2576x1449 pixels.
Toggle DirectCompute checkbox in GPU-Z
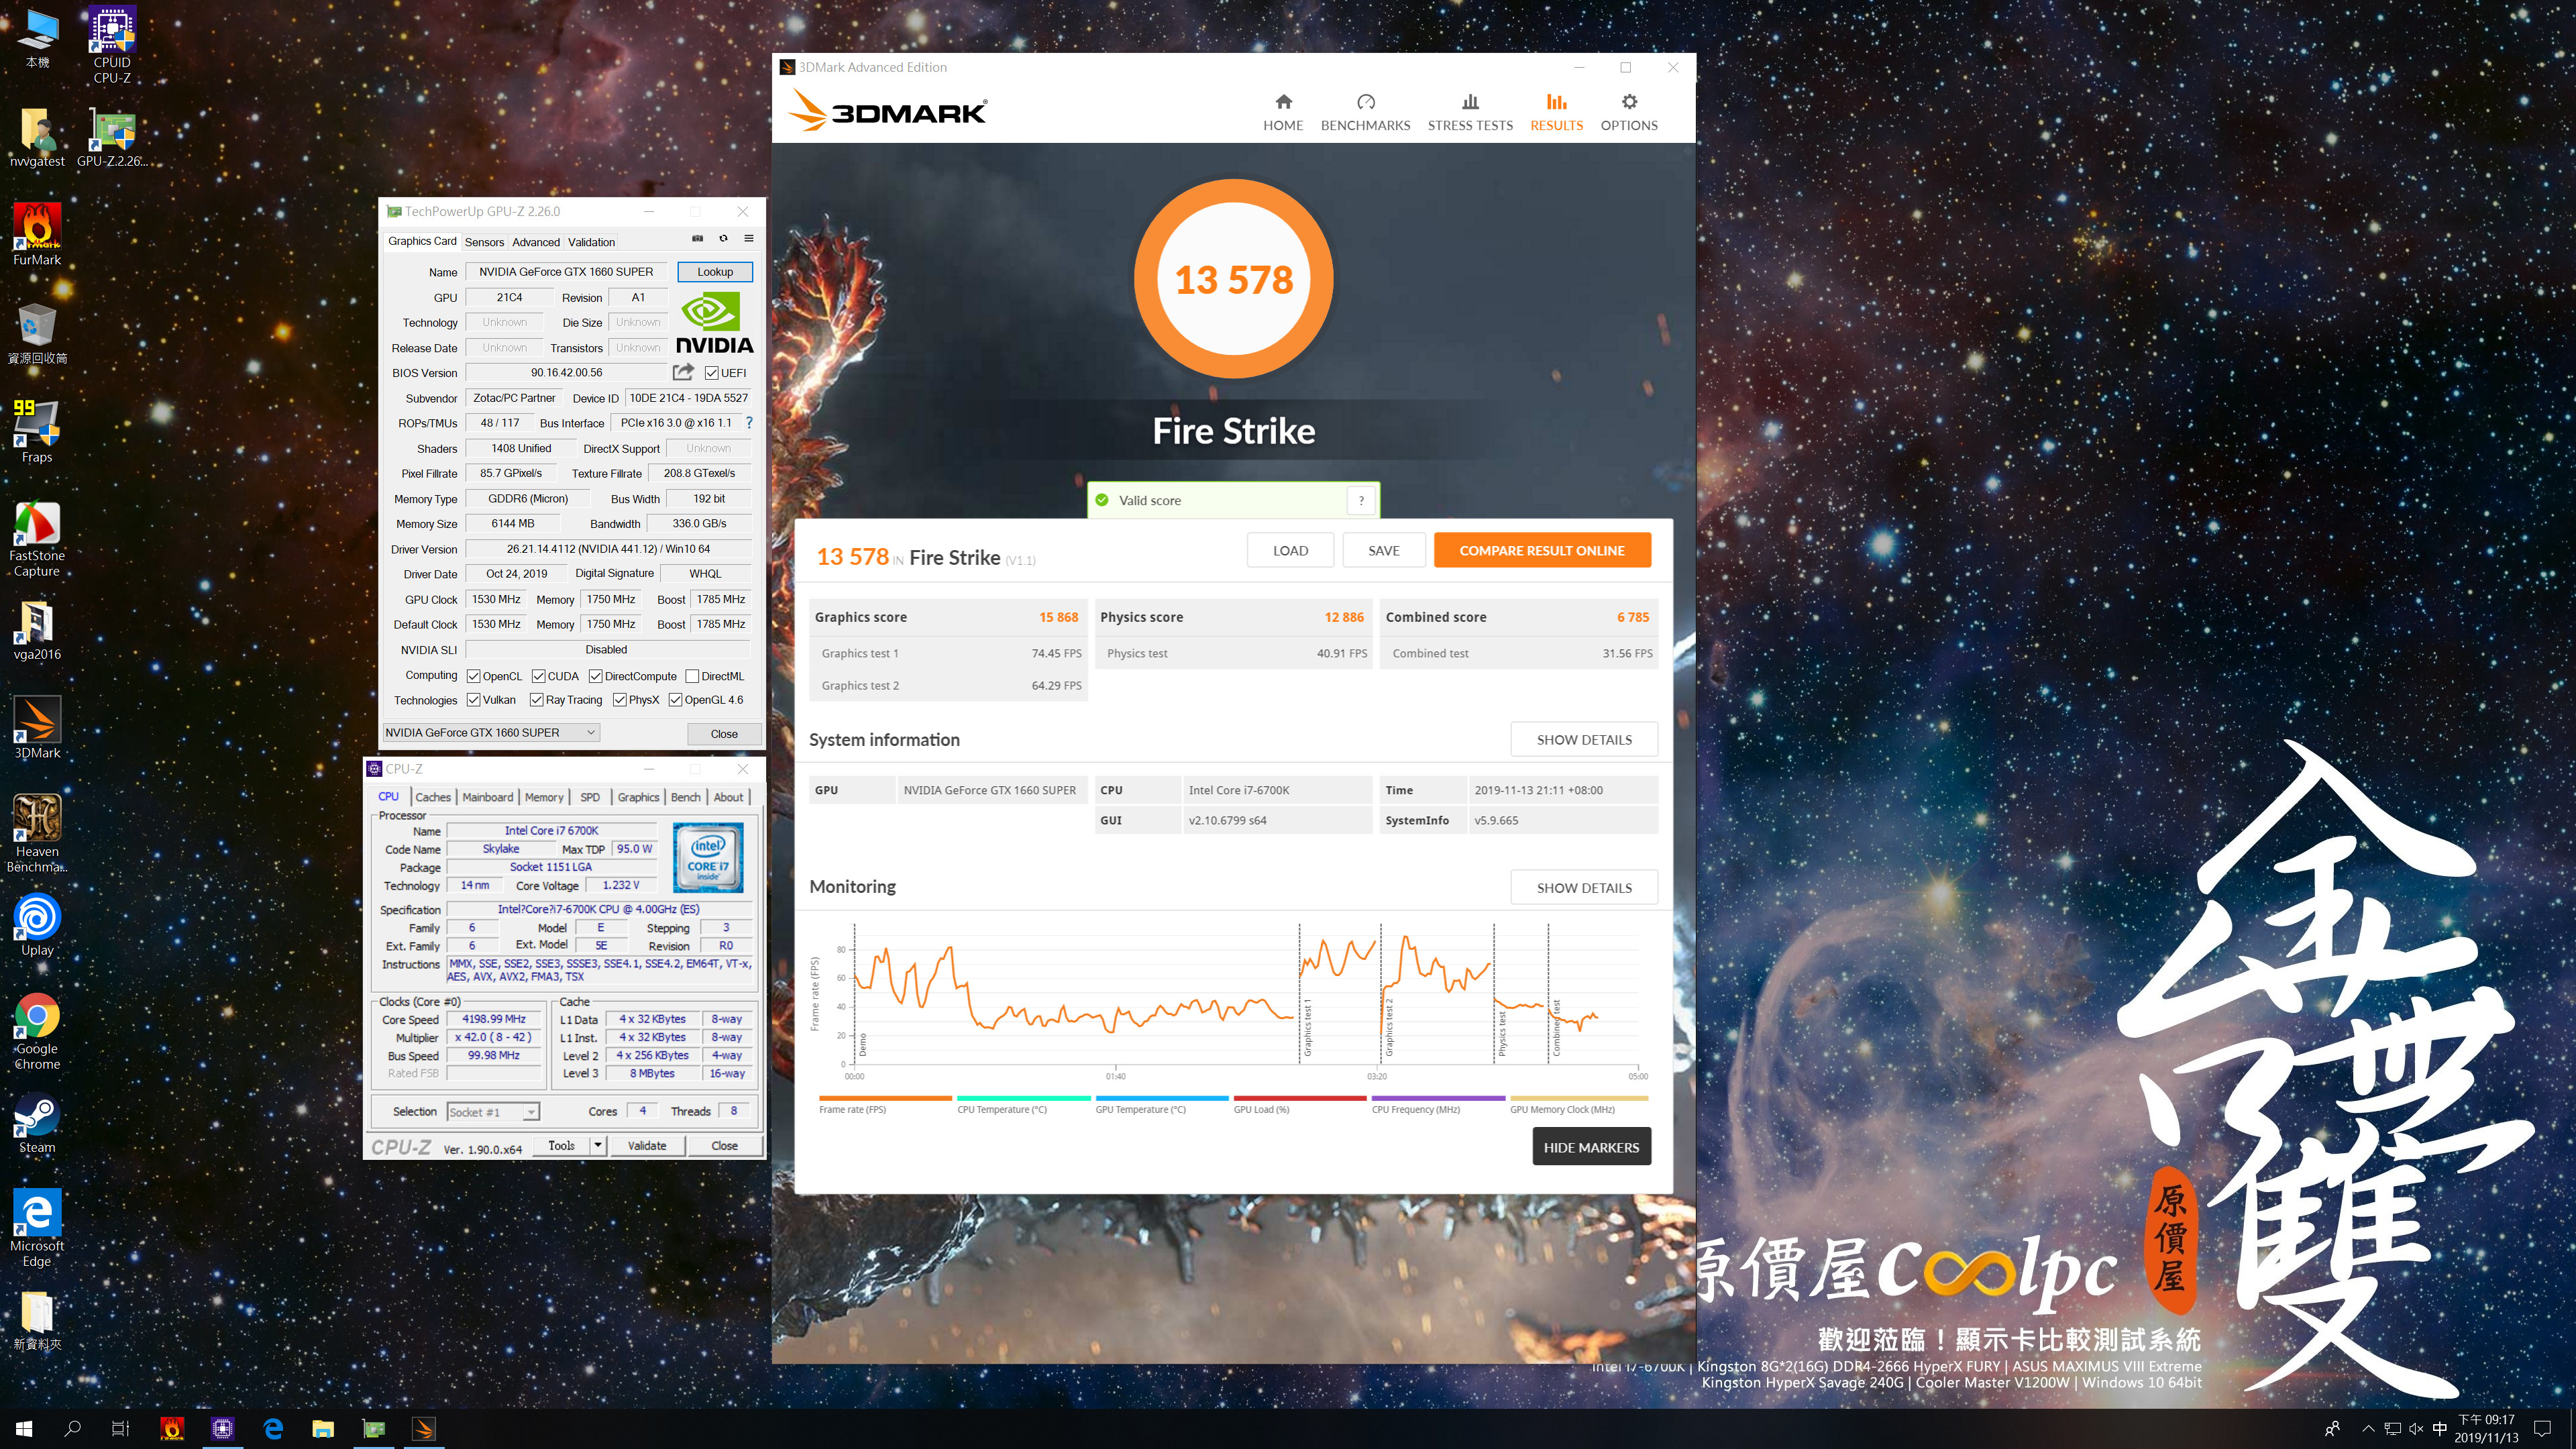(595, 676)
